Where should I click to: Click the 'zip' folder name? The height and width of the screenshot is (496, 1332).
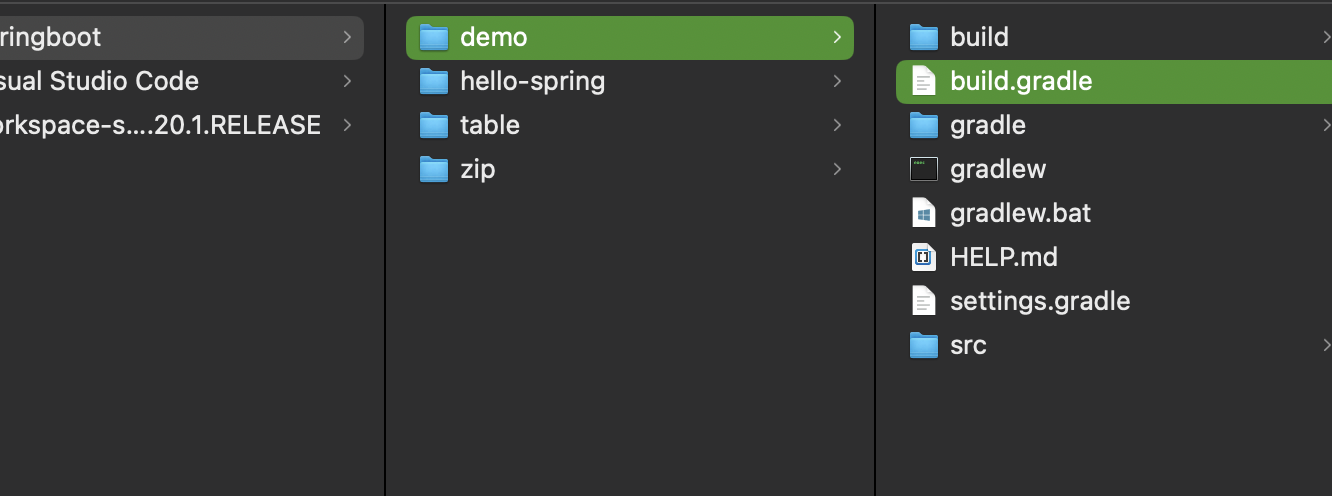[477, 169]
